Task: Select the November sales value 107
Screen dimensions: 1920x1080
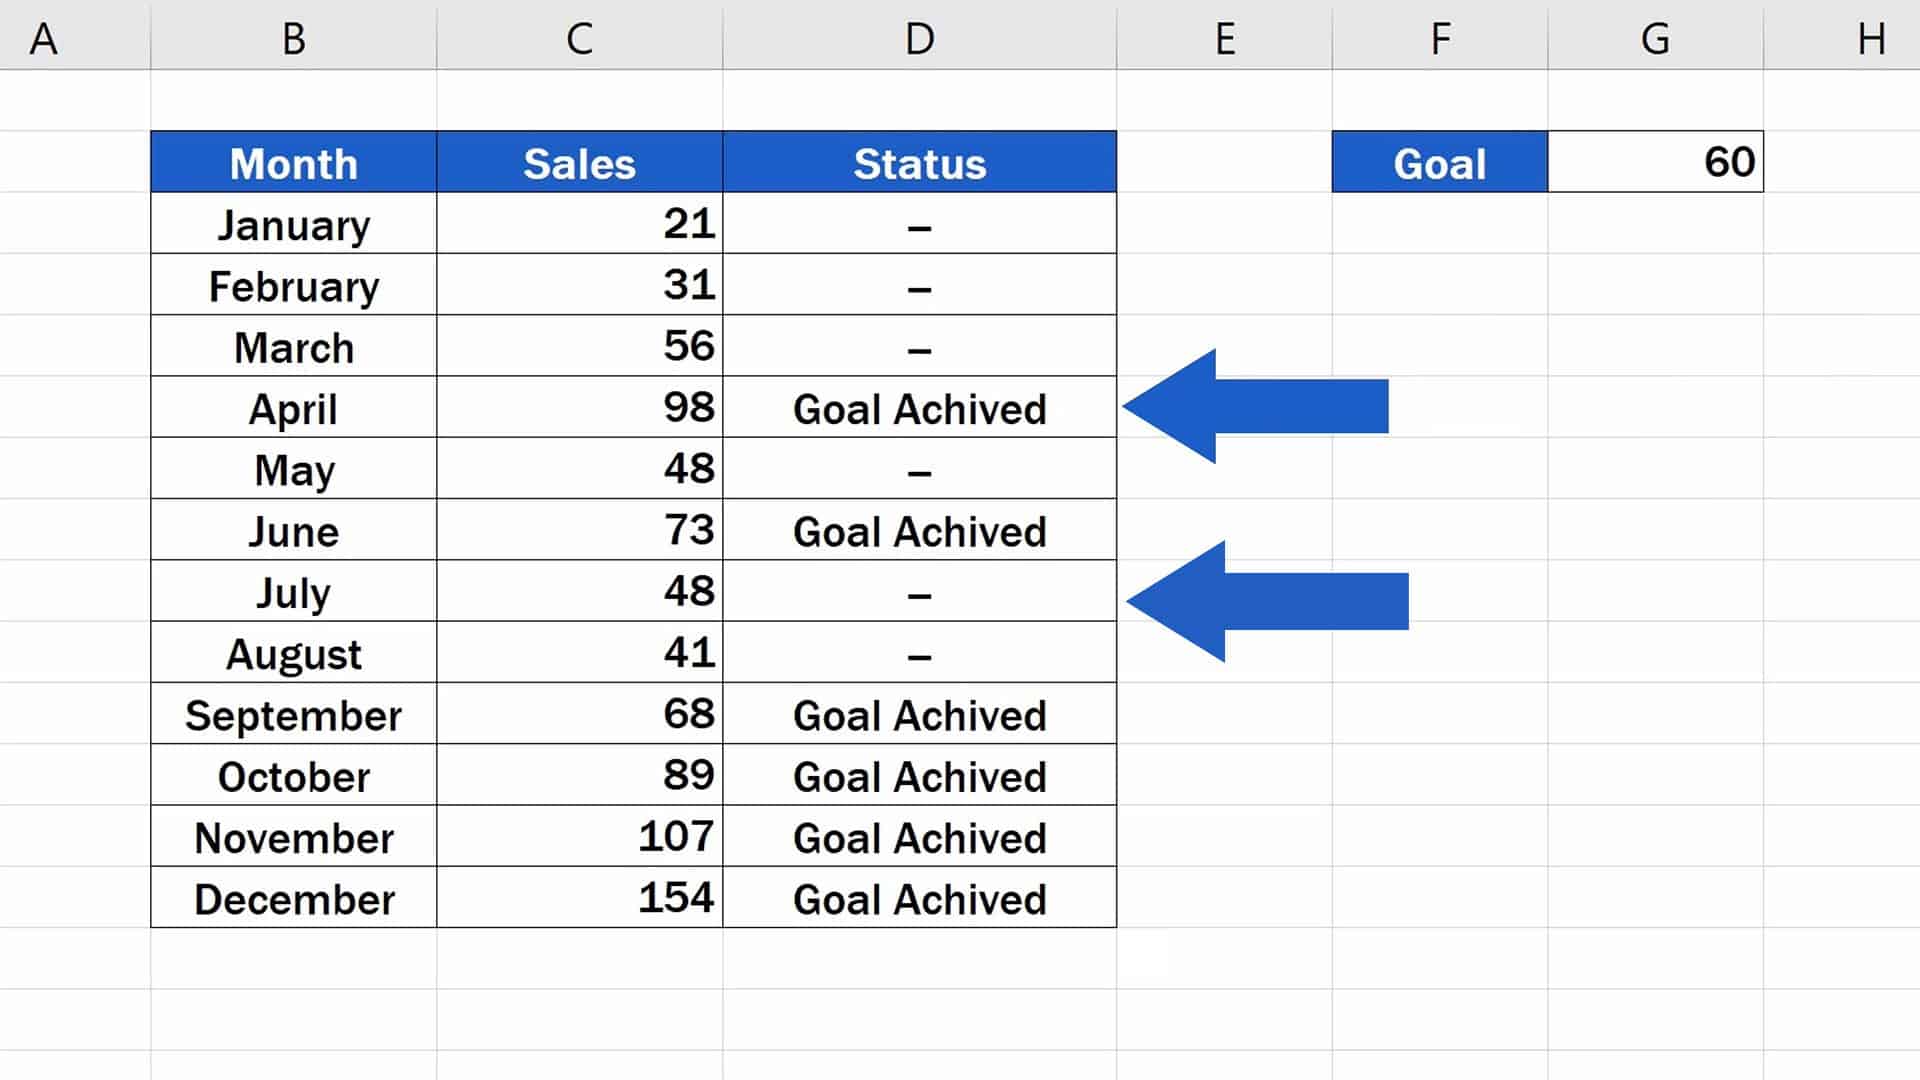Action: pos(579,836)
